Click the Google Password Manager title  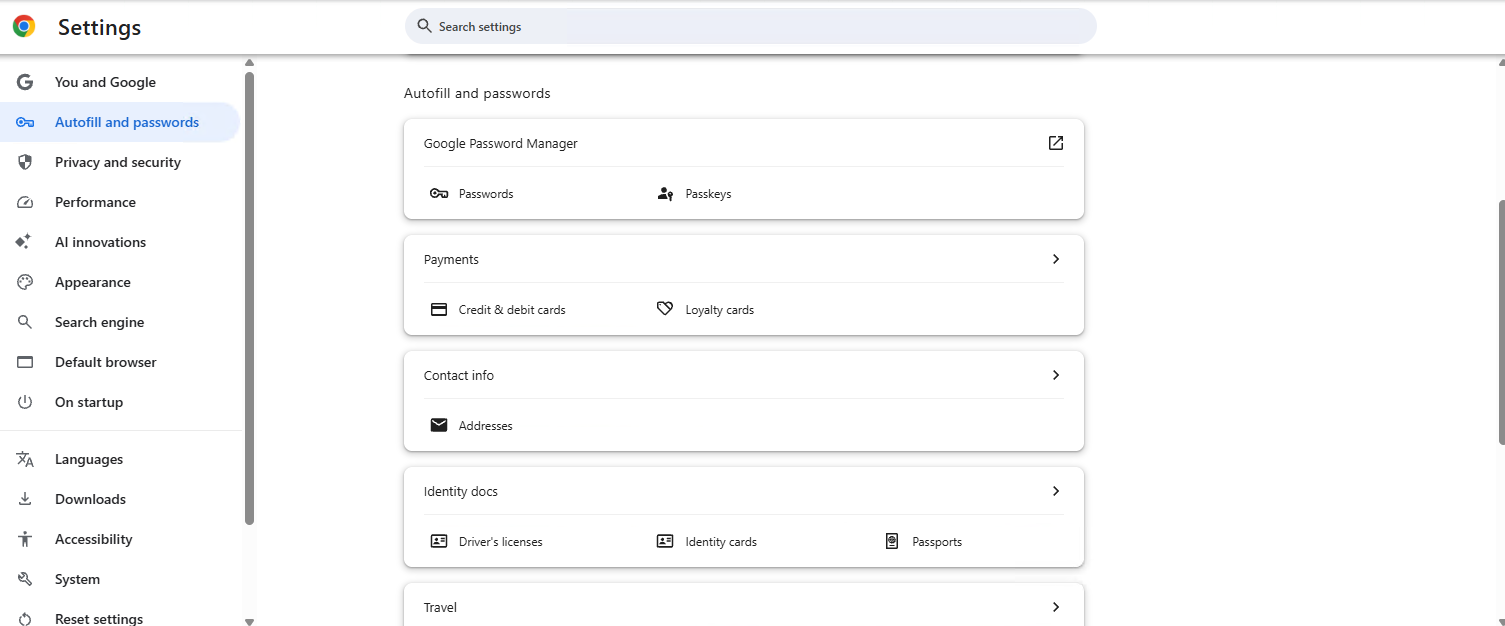coord(500,143)
